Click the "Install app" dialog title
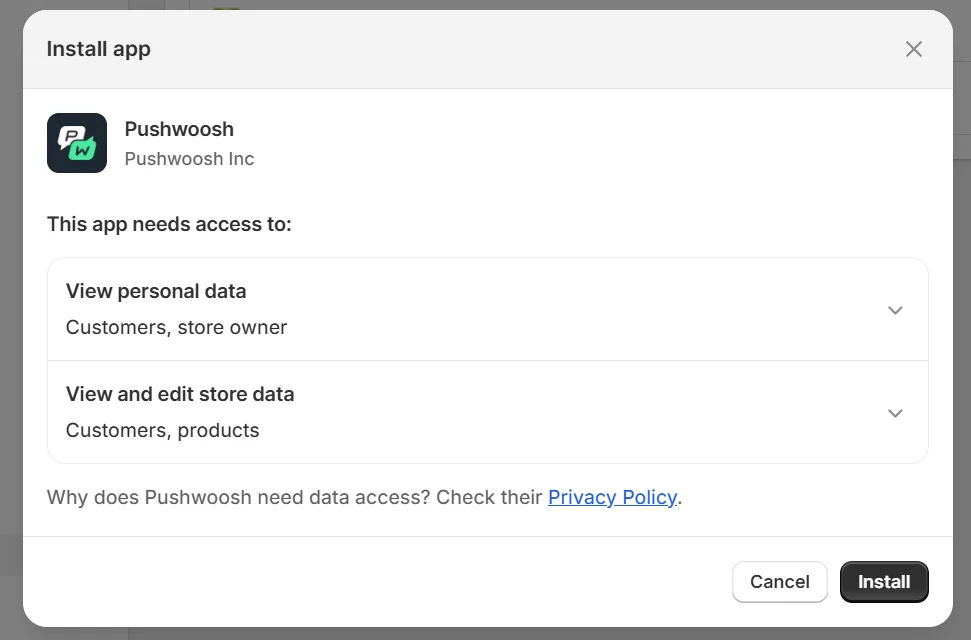The height and width of the screenshot is (640, 971). (98, 49)
